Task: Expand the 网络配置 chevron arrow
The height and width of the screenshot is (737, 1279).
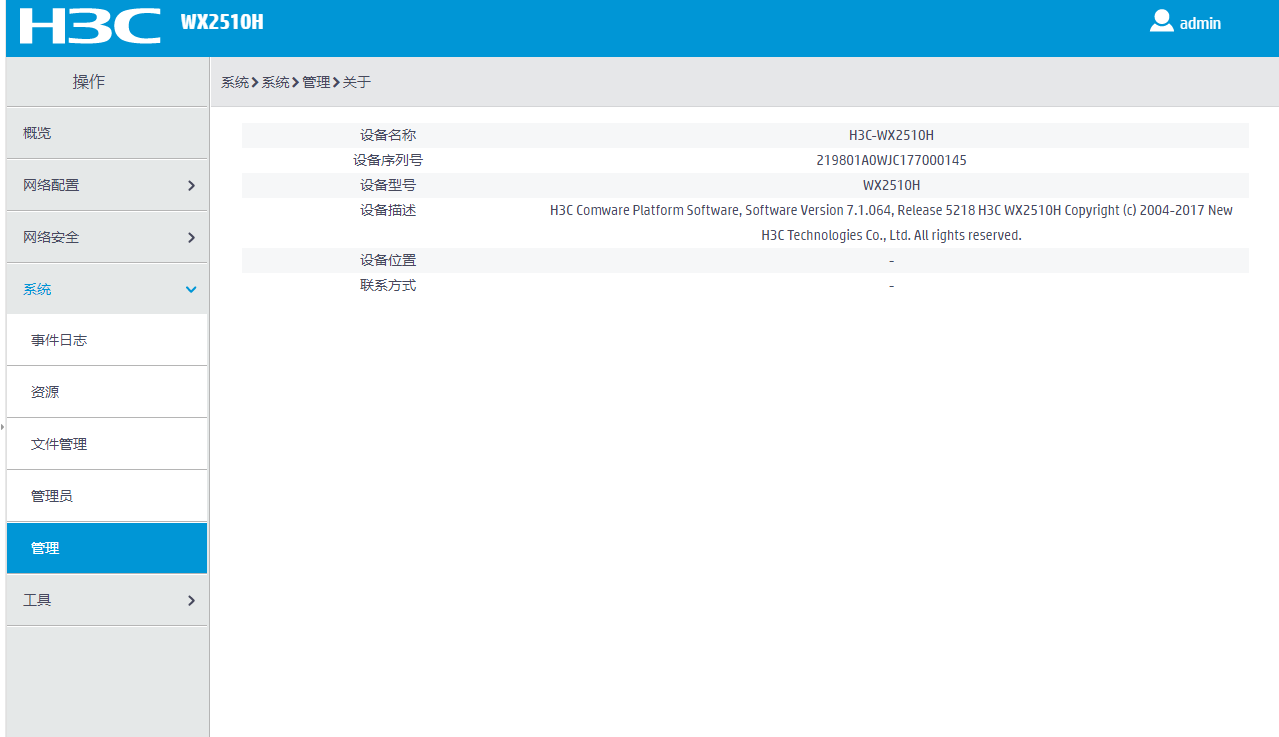Action: click(191, 185)
